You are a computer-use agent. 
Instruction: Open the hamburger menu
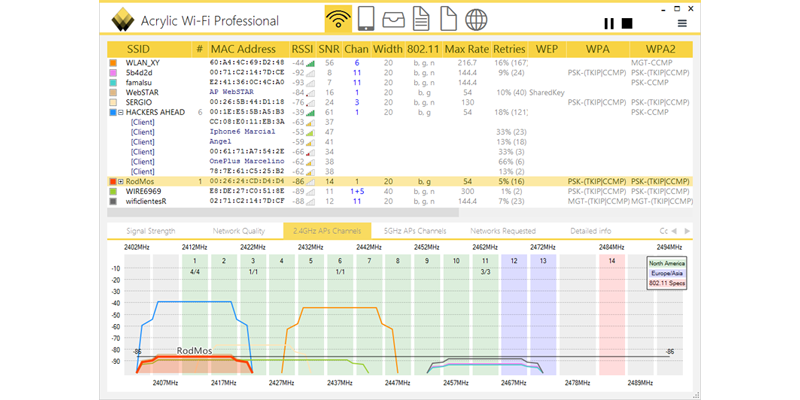(682, 22)
